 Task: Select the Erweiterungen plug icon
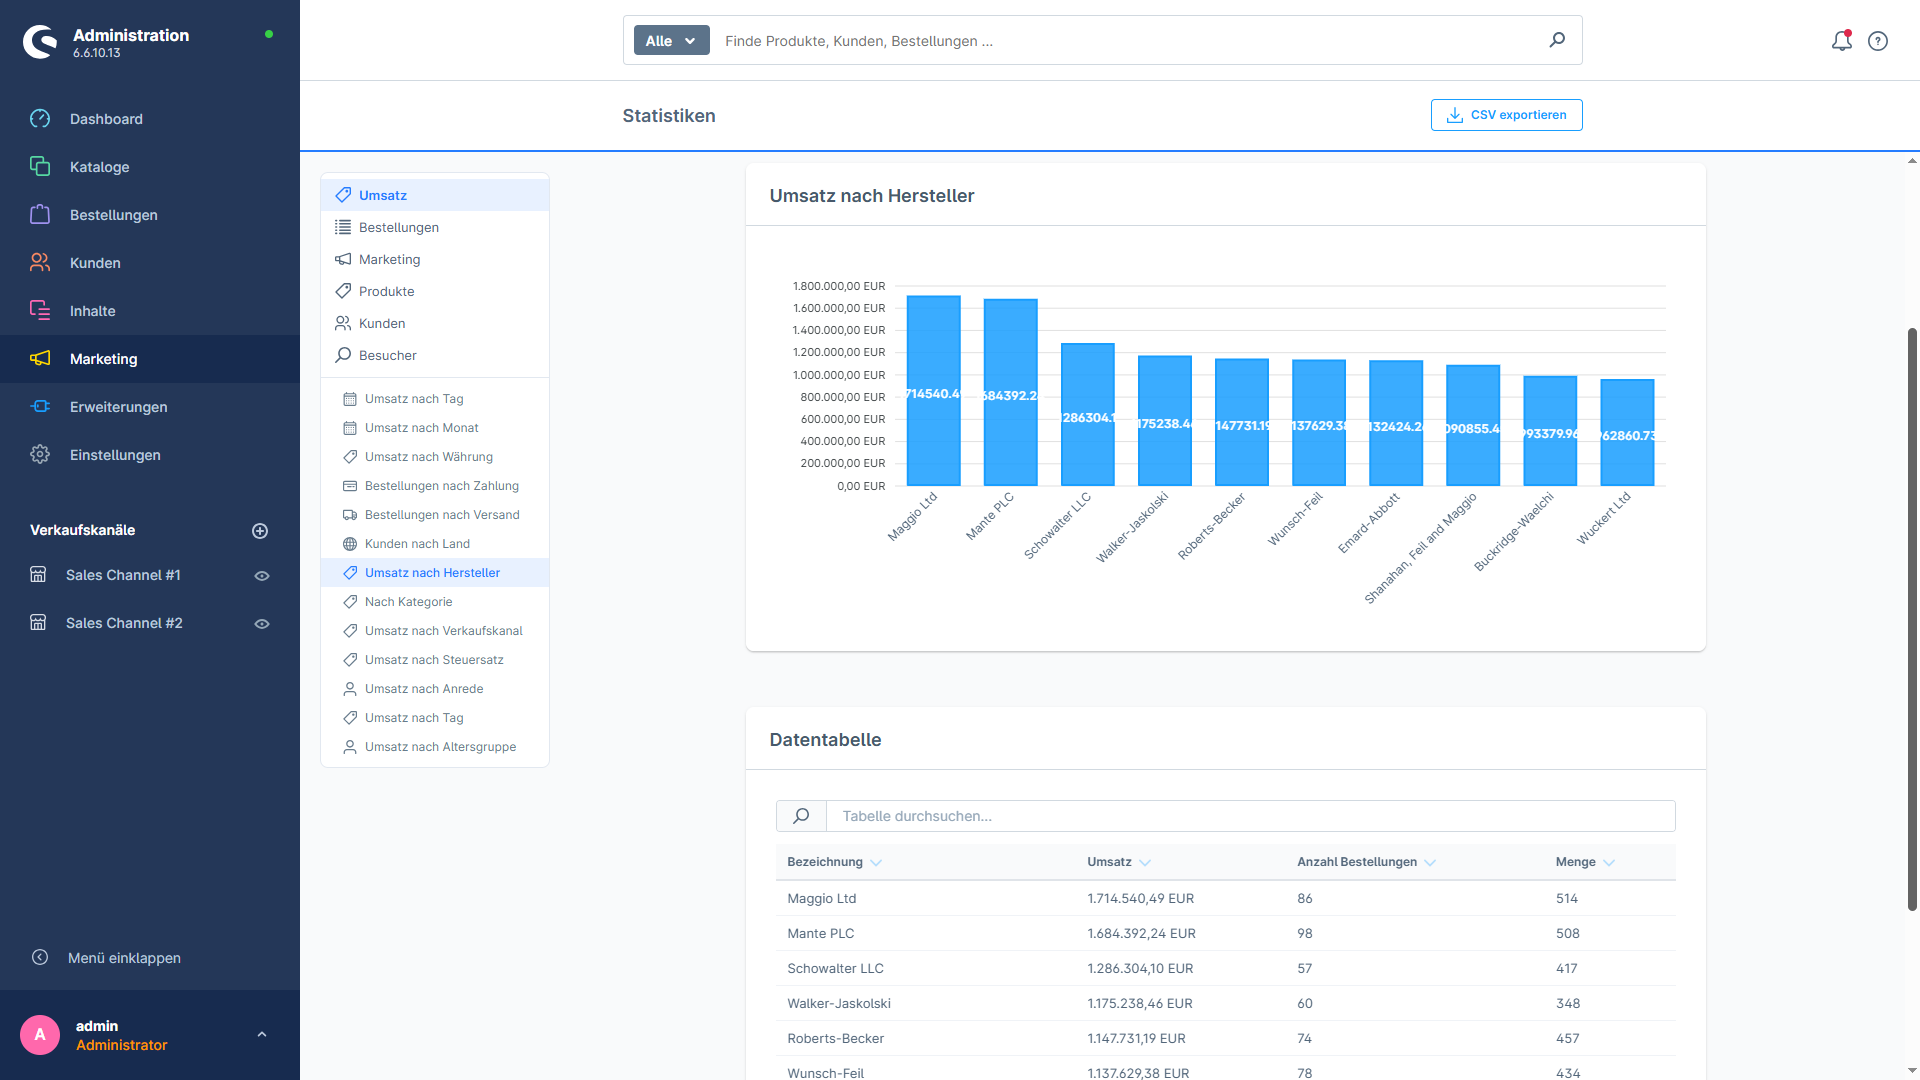(x=40, y=406)
